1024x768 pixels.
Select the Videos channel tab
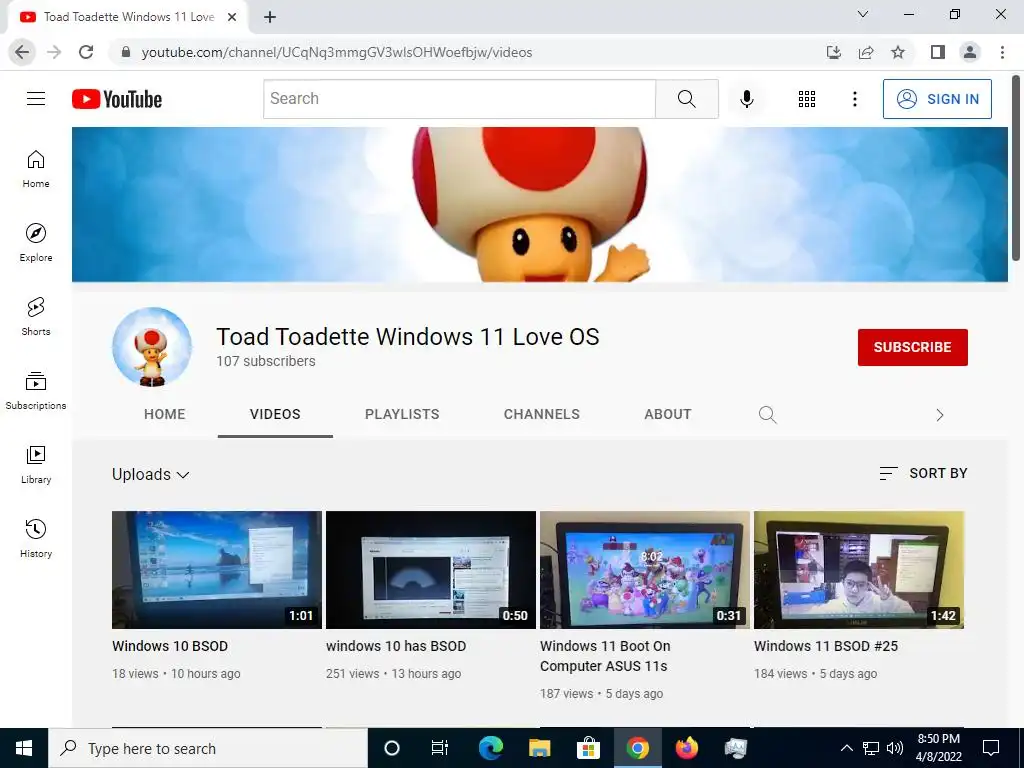[275, 414]
